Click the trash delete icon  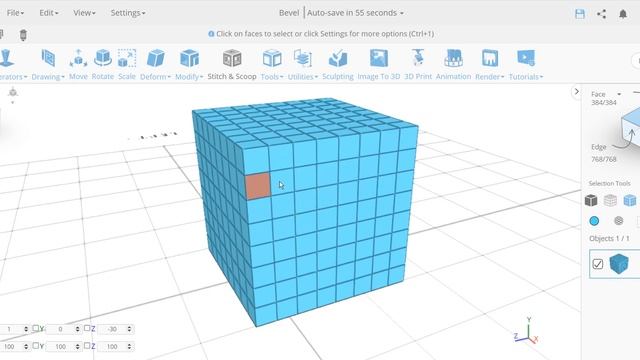pos(23,35)
